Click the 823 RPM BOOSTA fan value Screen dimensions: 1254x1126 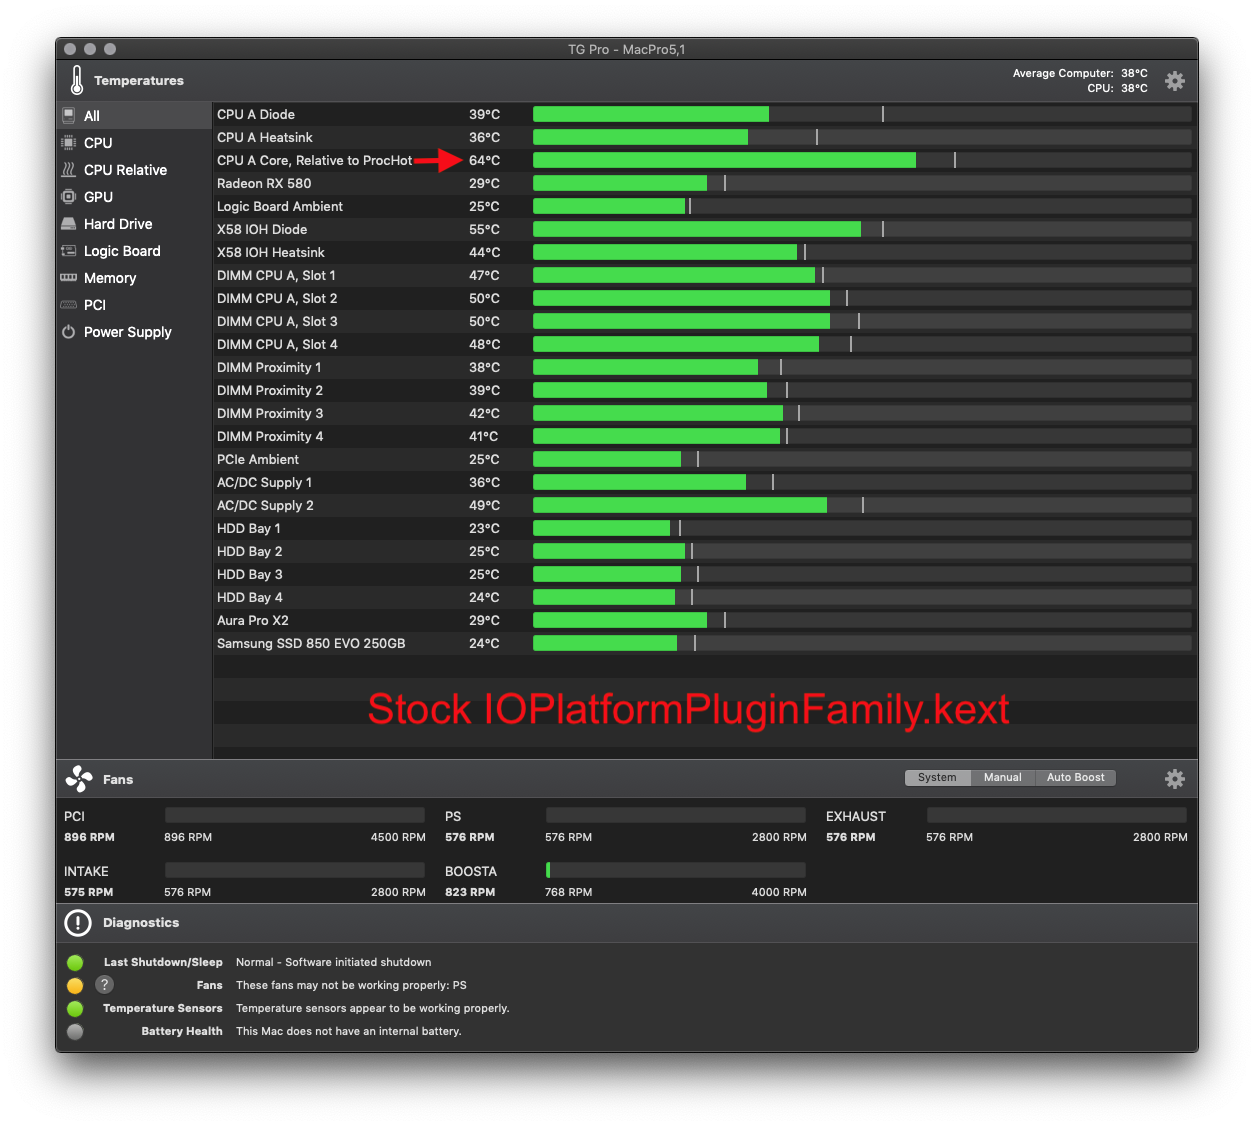click(470, 892)
